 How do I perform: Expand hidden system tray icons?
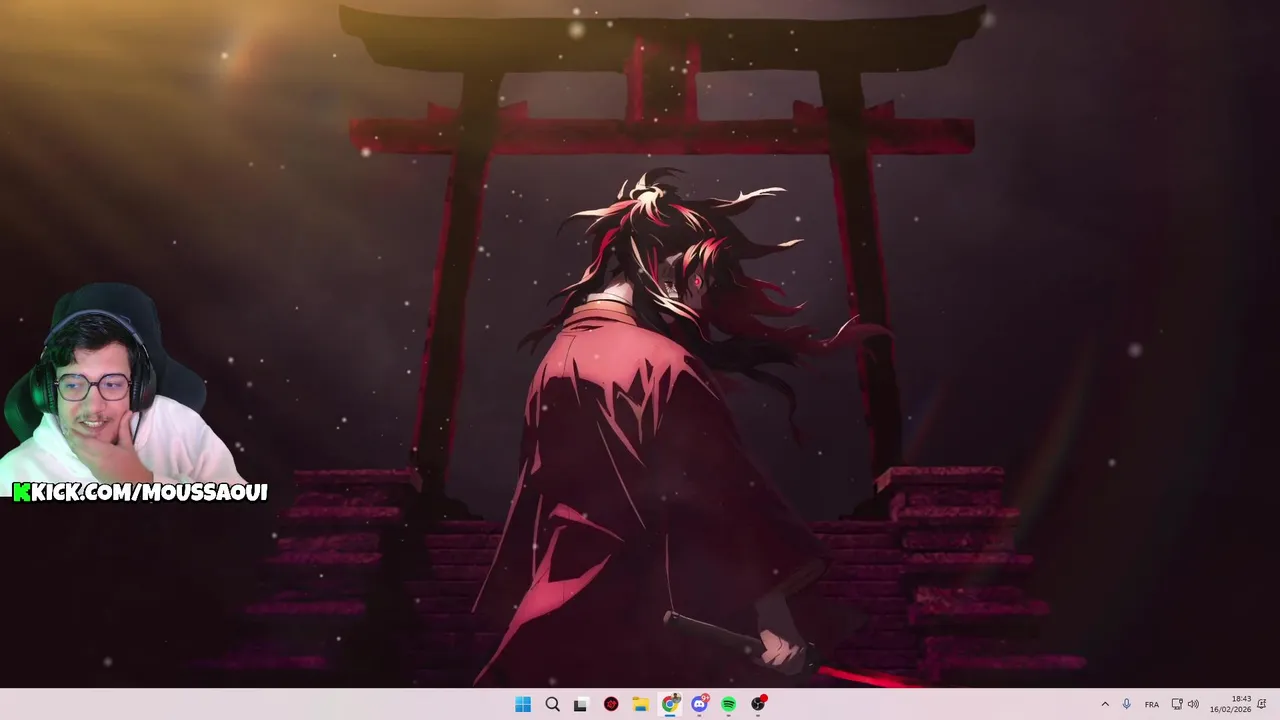[x=1105, y=704]
